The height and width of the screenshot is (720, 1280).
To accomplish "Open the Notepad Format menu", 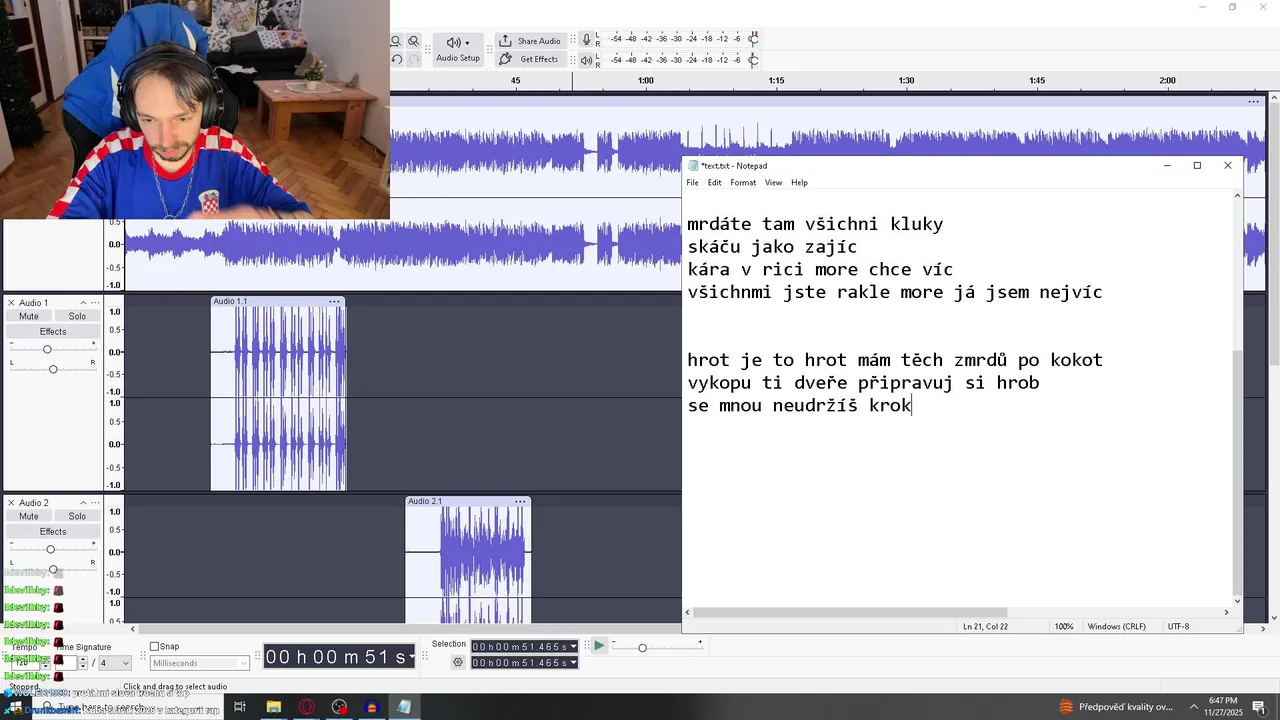I will (743, 183).
